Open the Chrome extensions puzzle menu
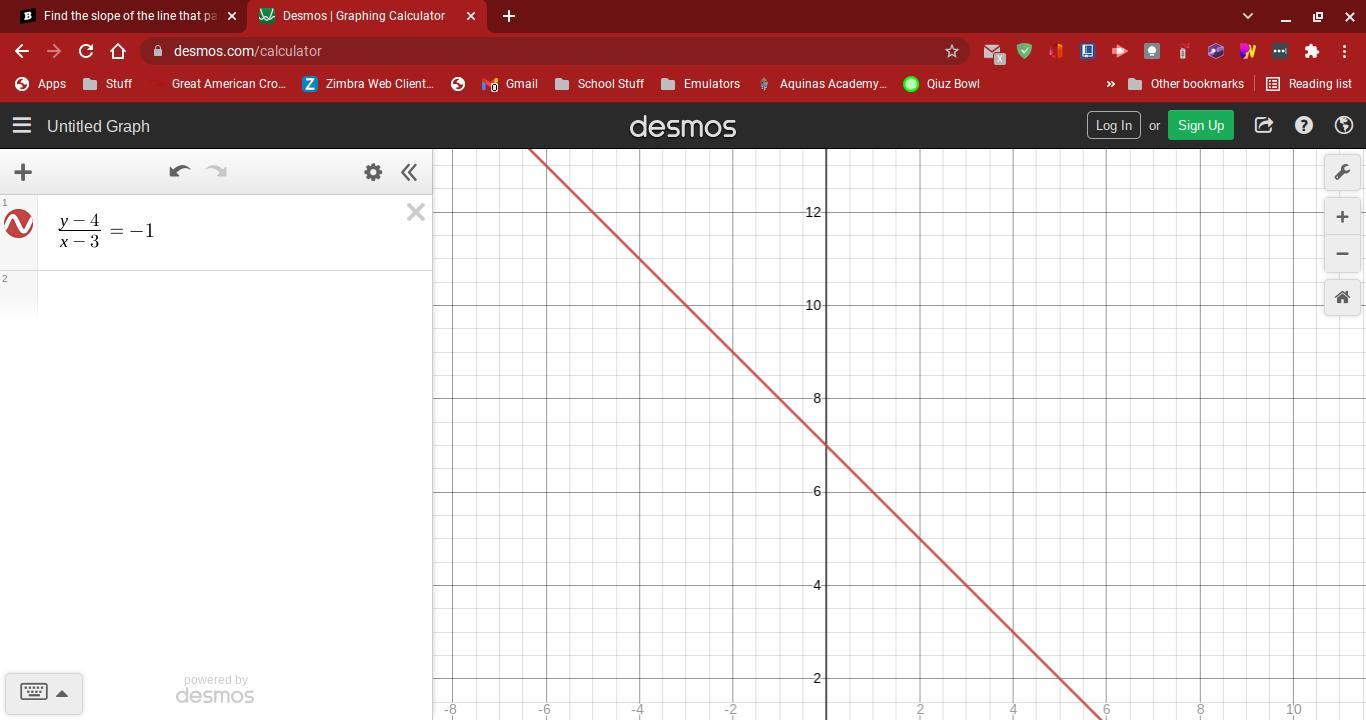Screen dimensions: 1366x720 coord(1312,51)
